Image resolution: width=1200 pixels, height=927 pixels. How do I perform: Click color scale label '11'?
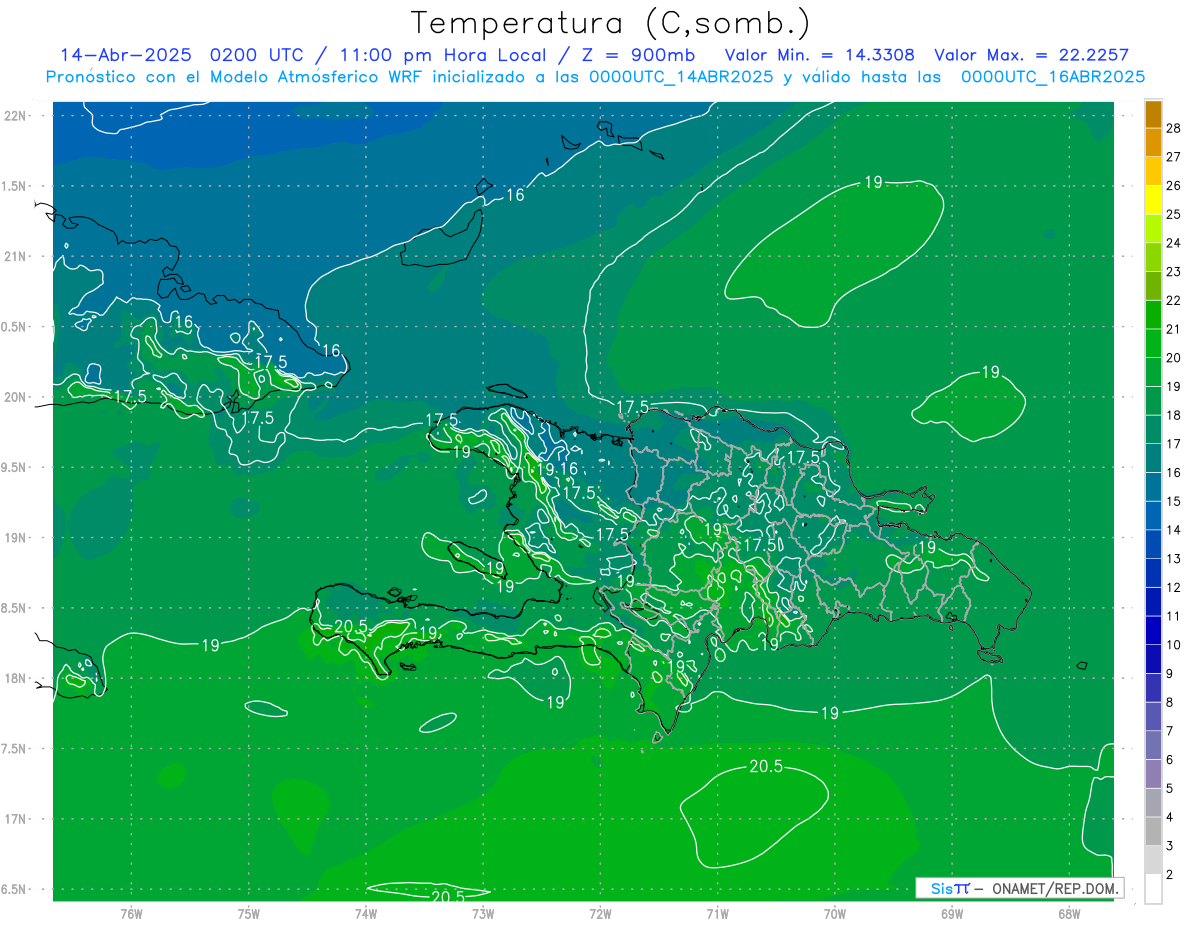click(x=1174, y=616)
